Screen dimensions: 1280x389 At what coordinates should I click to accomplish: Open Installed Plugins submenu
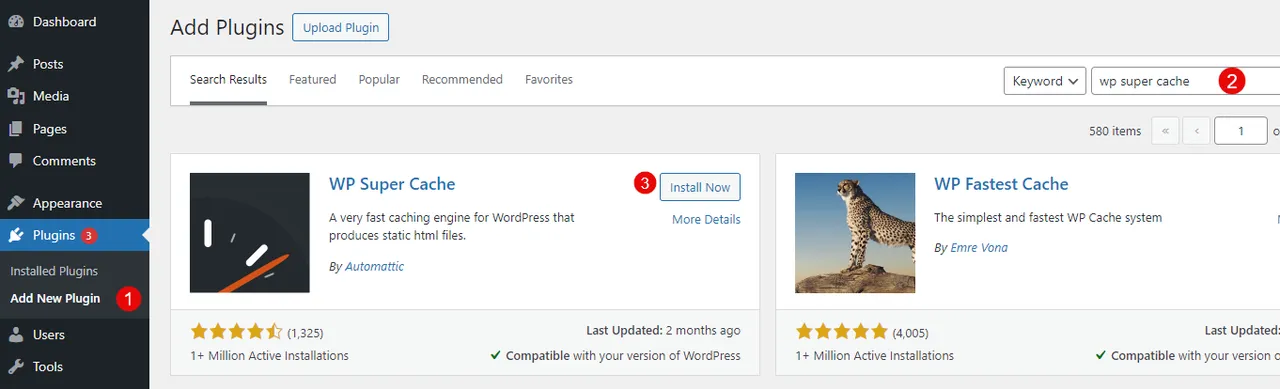(x=54, y=271)
